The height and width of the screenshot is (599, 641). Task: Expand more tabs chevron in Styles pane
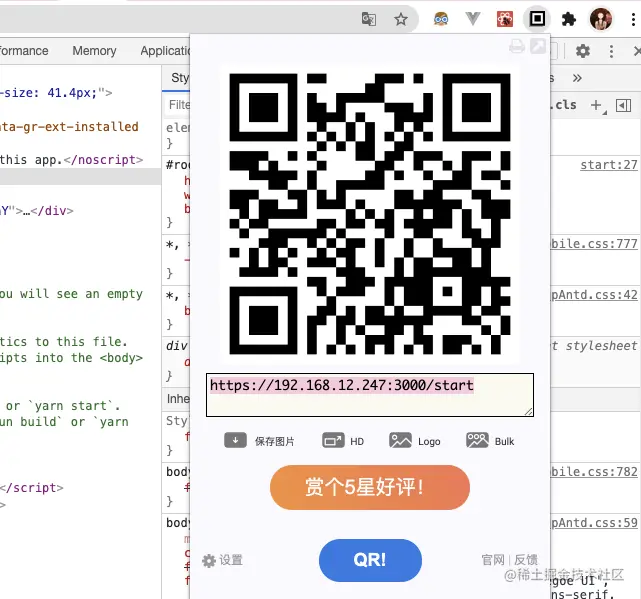point(577,78)
